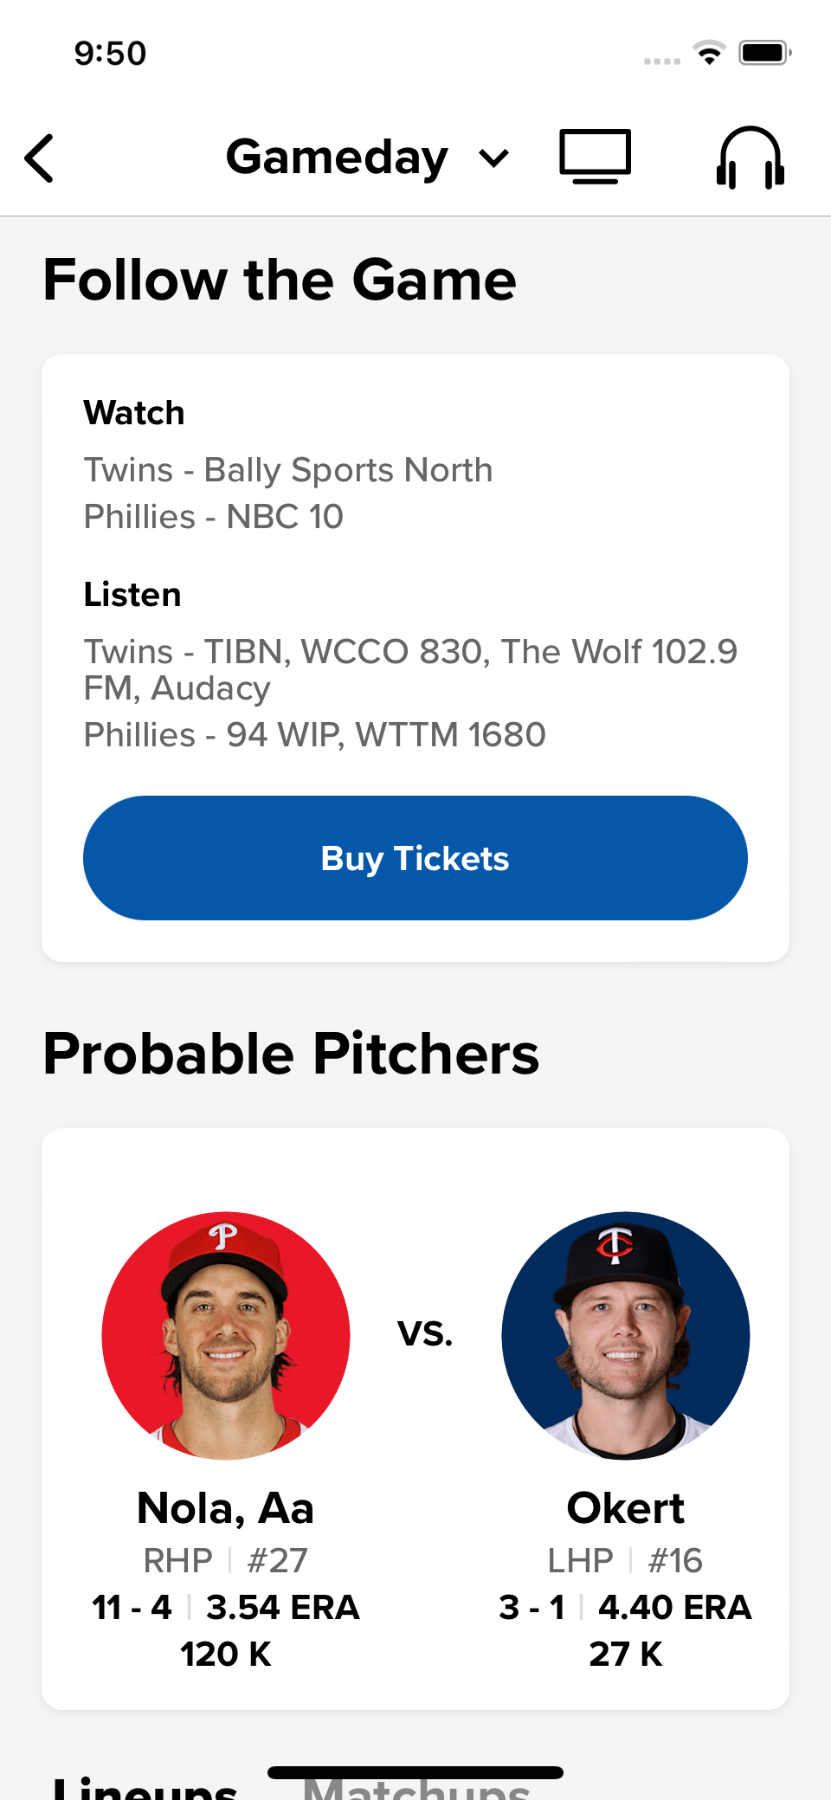Screen dimensions: 831x1800
Task: Open the TV watch options icon
Action: (595, 157)
